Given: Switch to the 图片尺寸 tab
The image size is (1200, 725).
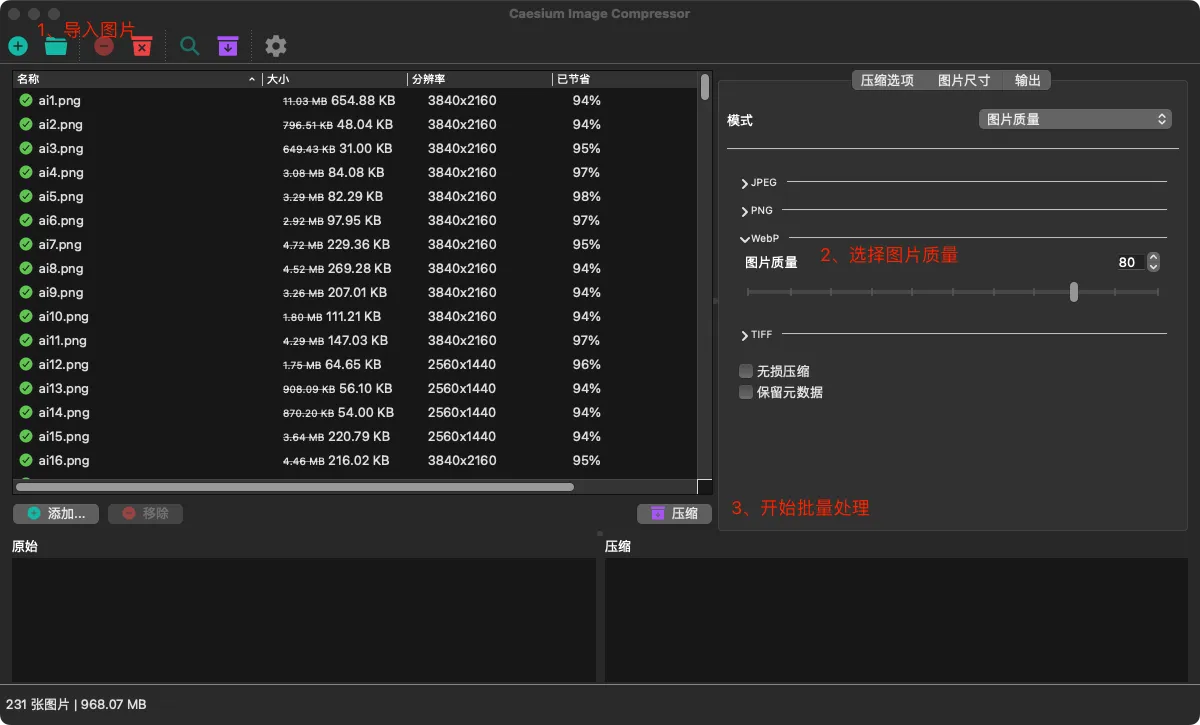Looking at the screenshot, I should (x=964, y=80).
